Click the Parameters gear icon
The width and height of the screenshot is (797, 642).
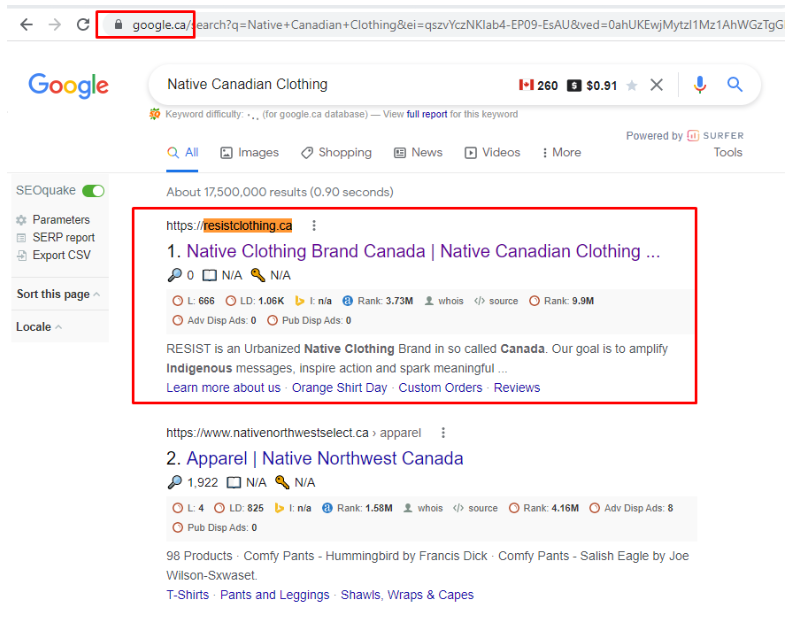(x=21, y=220)
